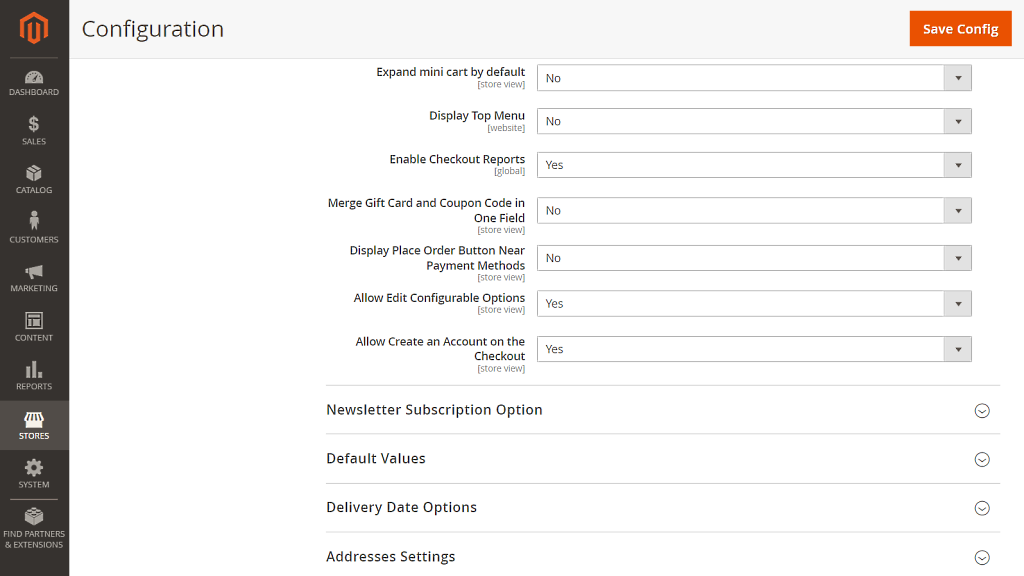1024x576 pixels.
Task: Open Expand mini cart by default dropdown
Action: click(x=754, y=78)
